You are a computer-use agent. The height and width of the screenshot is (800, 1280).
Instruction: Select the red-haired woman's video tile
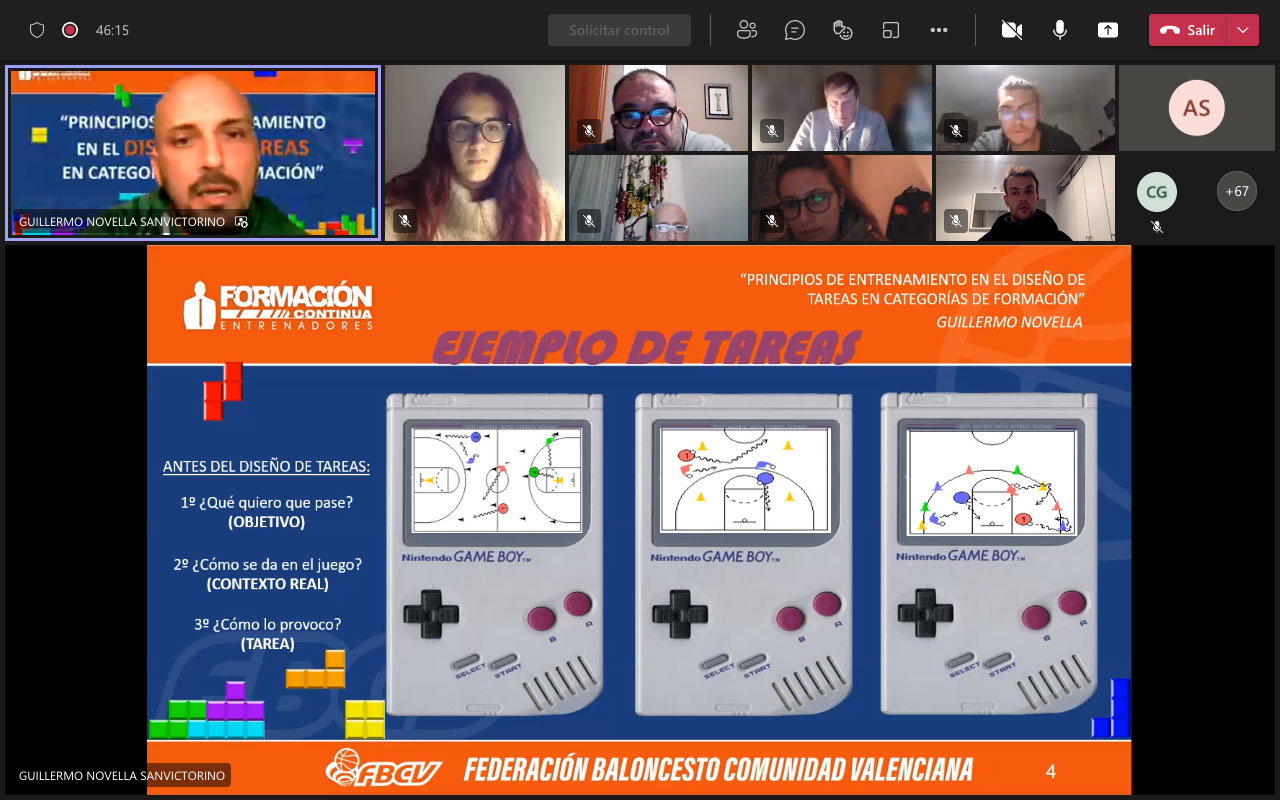point(474,153)
